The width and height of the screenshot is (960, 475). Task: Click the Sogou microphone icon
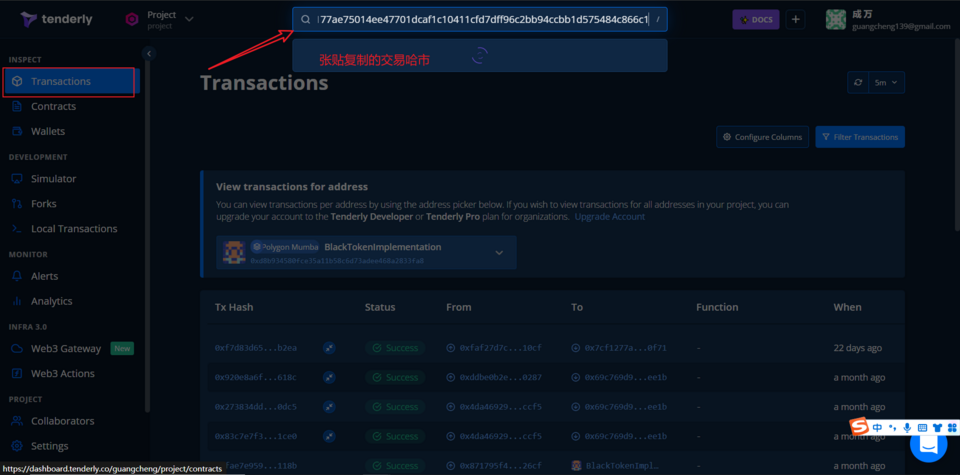pyautogui.click(x=907, y=427)
